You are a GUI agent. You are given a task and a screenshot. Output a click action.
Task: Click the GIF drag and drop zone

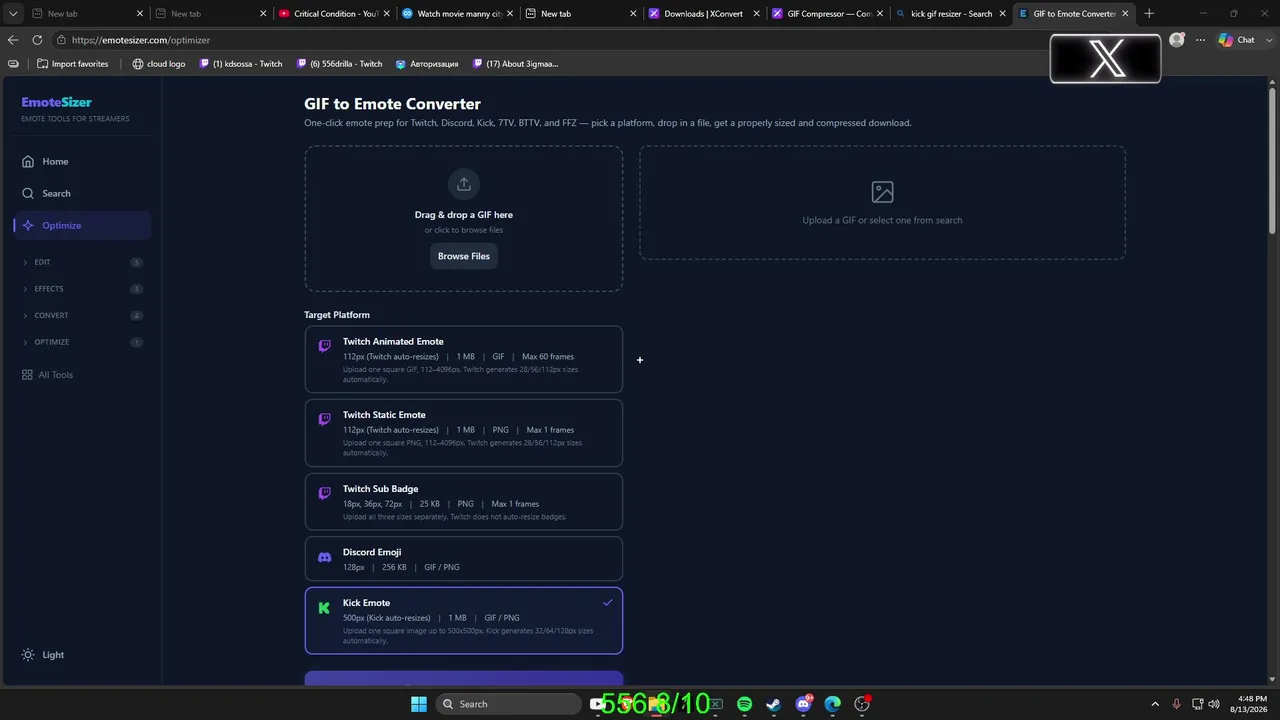463,219
